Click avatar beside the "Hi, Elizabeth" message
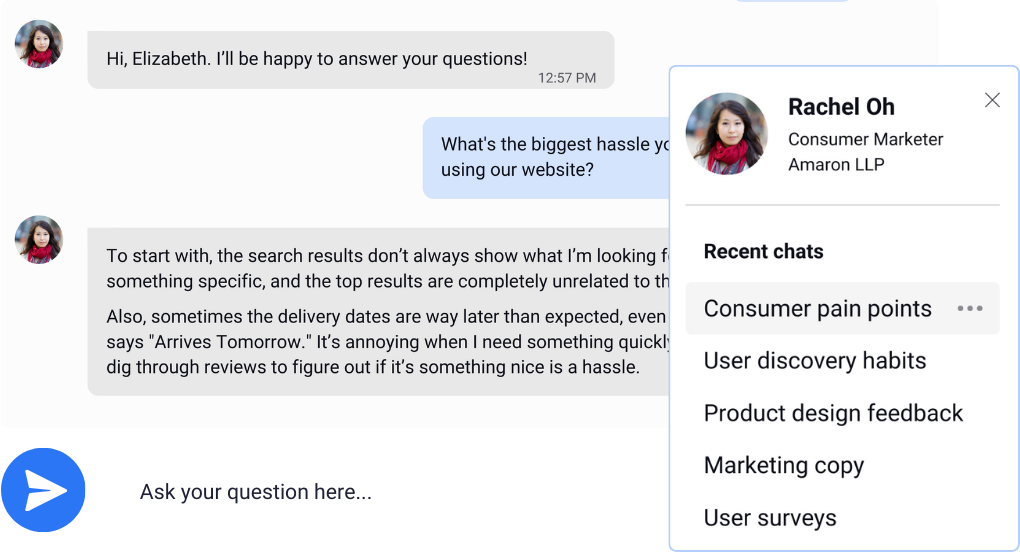This screenshot has height=552, width=1020. click(39, 44)
